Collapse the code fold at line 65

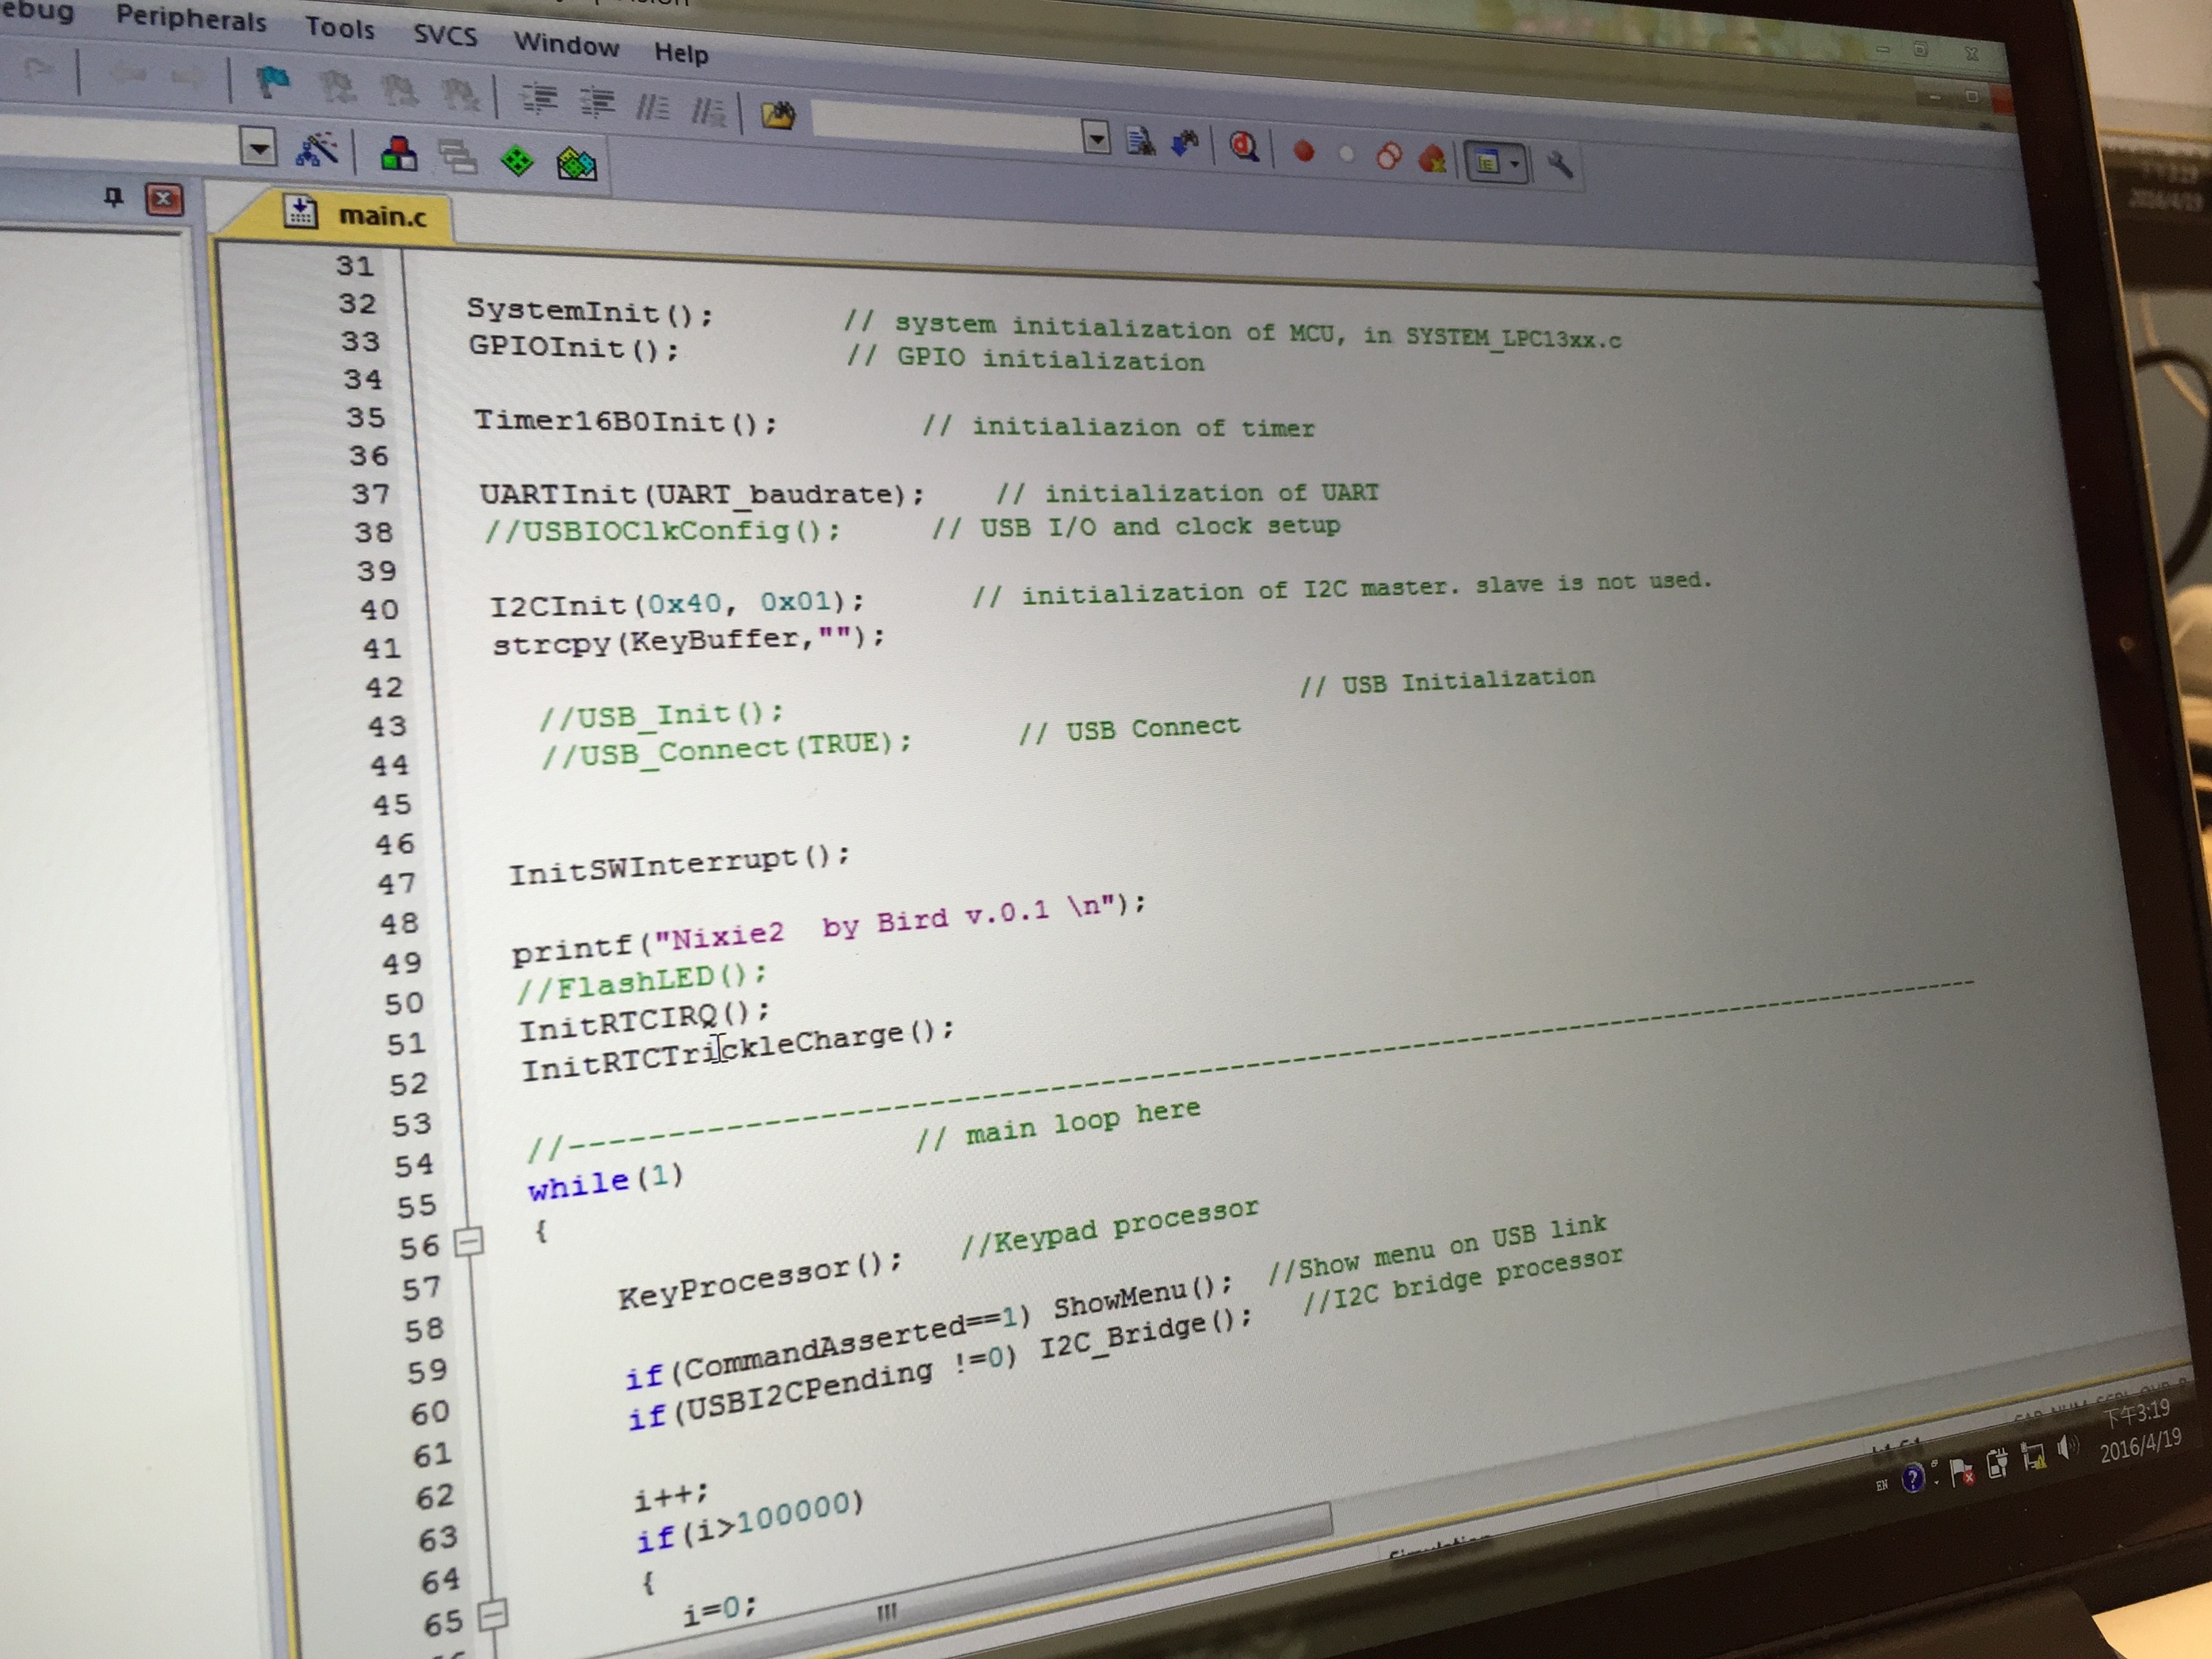click(492, 1614)
